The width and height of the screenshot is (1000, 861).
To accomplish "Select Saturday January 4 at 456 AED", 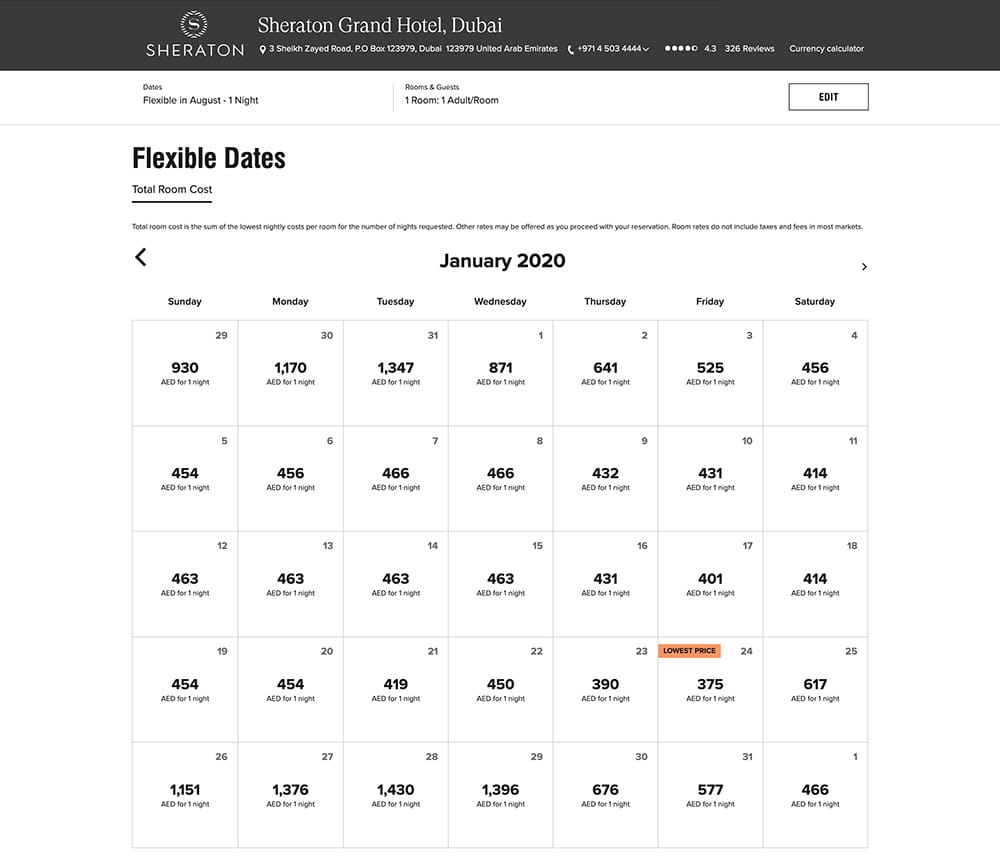I will pos(814,373).
